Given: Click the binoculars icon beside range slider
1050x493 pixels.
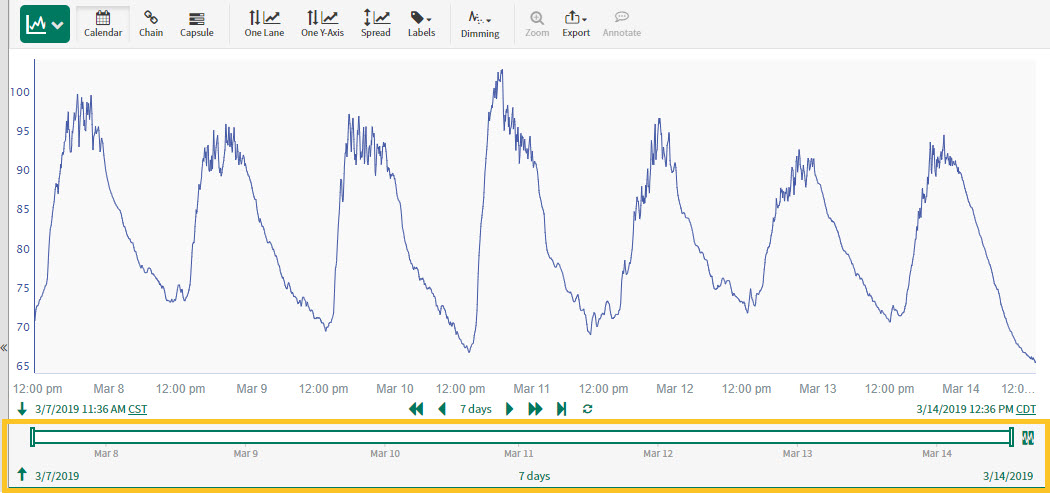Looking at the screenshot, I should coord(1027,436).
